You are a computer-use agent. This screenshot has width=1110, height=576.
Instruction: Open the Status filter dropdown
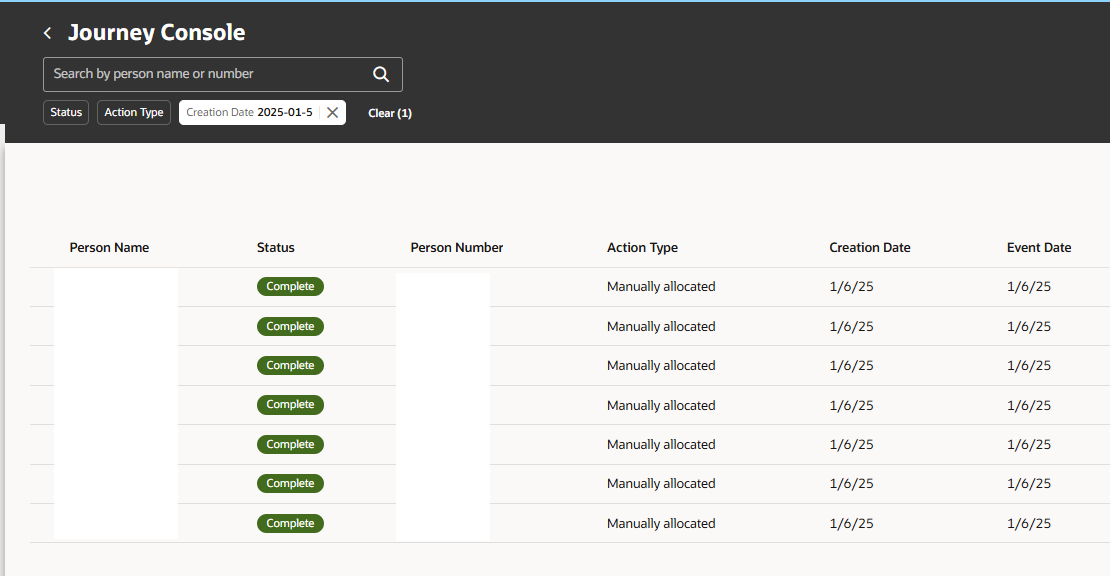(65, 112)
